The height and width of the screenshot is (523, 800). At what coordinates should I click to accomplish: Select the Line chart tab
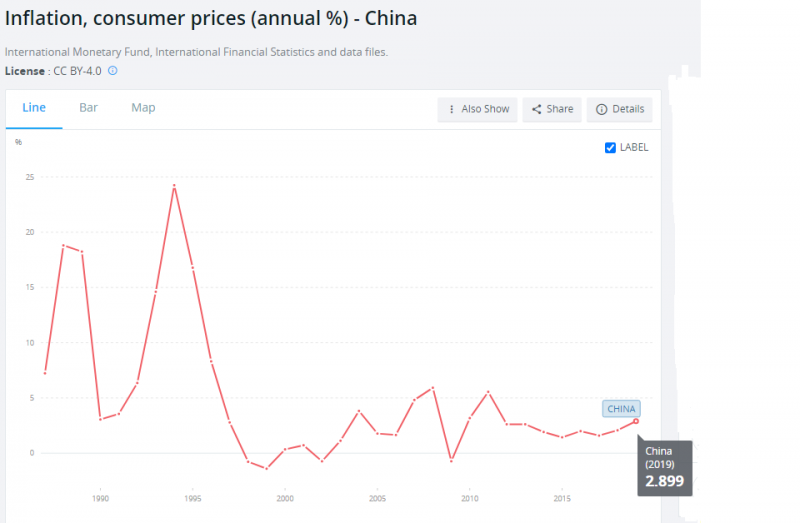[34, 108]
